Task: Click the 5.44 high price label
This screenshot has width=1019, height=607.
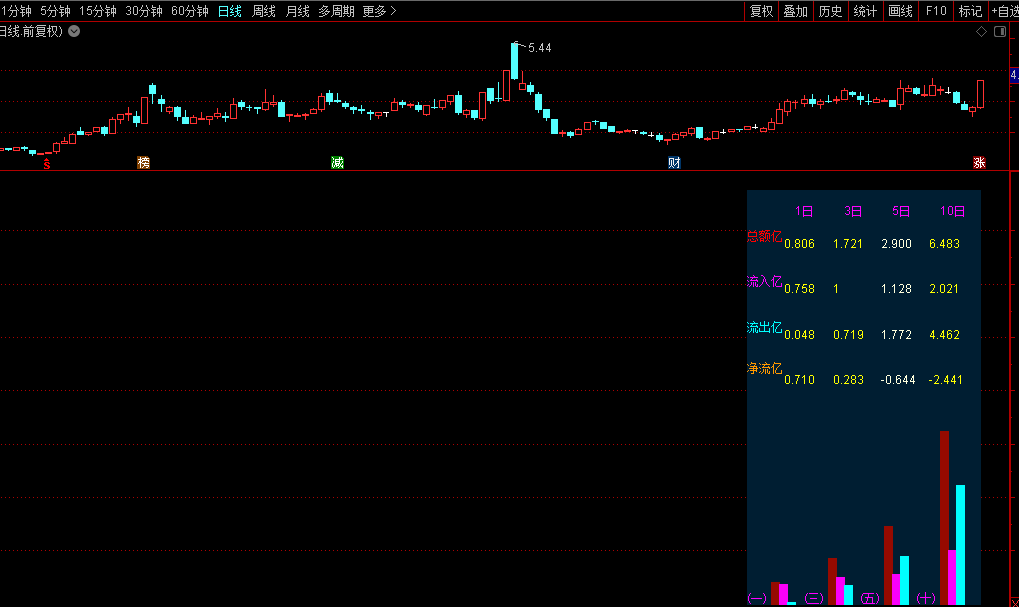Action: point(540,48)
